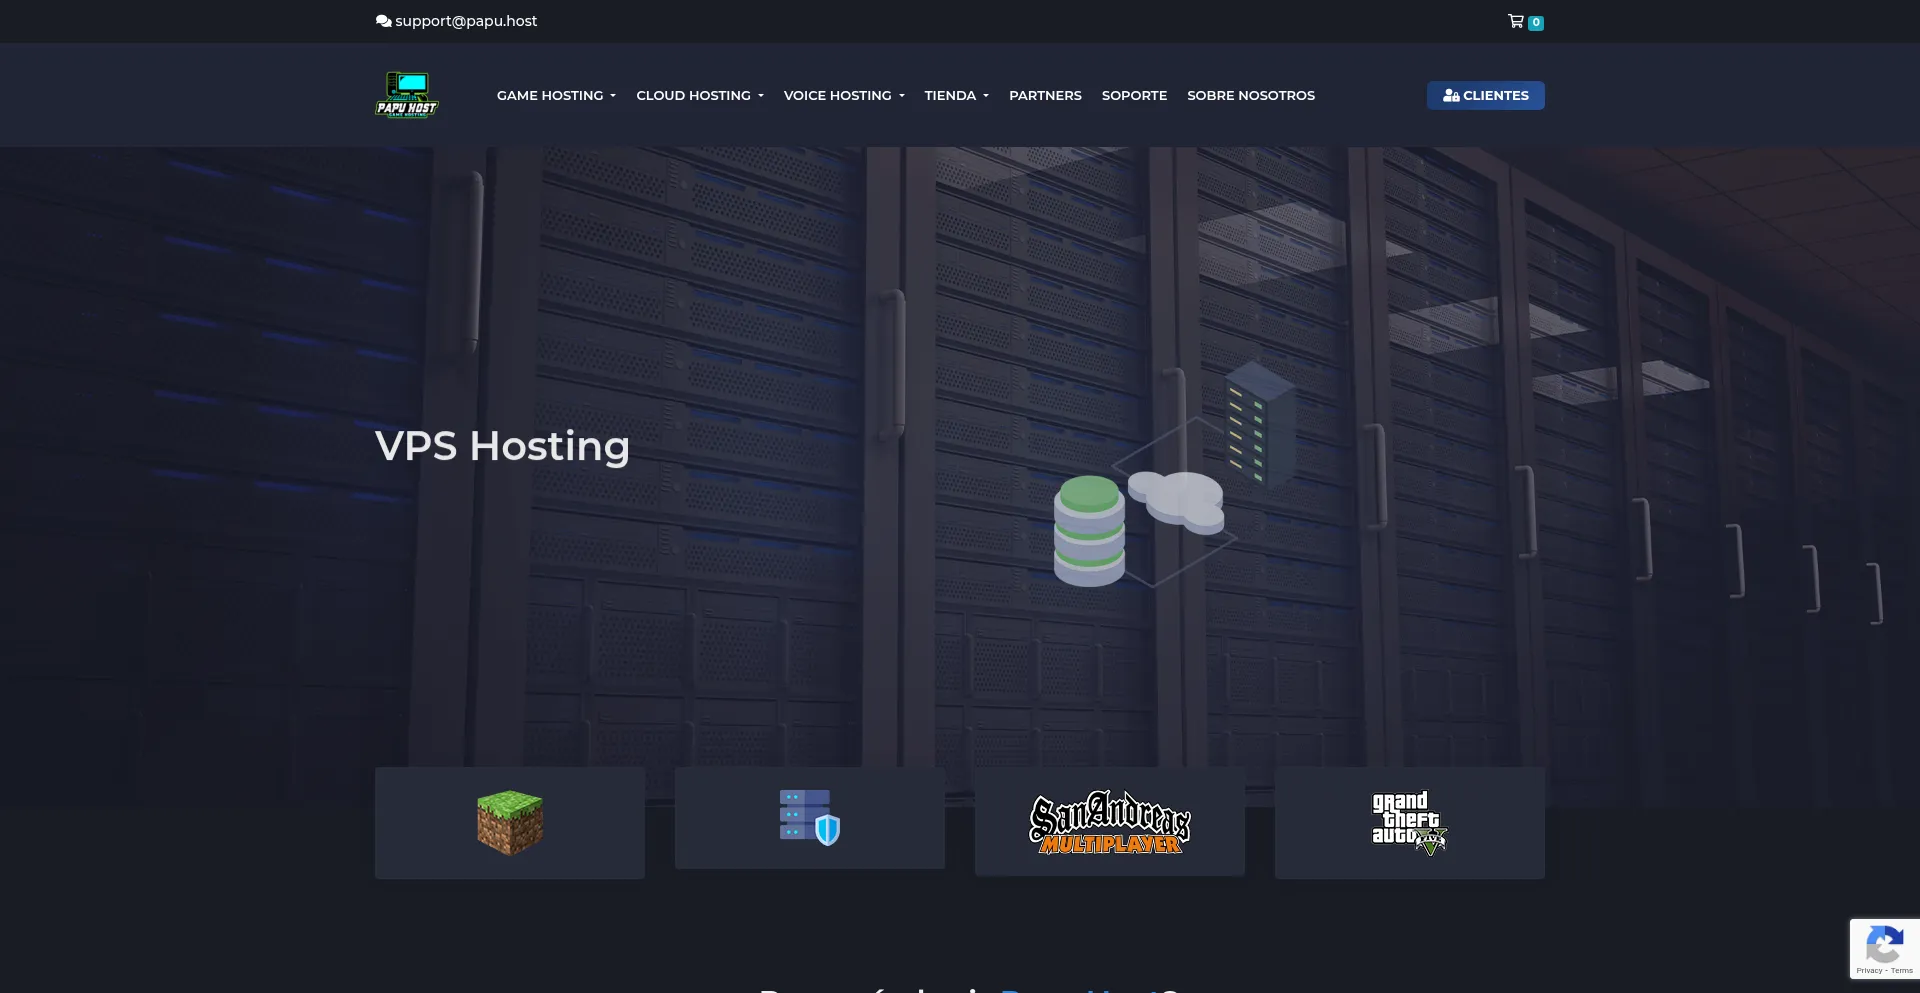The width and height of the screenshot is (1920, 993).
Task: Click the reCAPTCHA Privacy link
Action: [x=1868, y=971]
